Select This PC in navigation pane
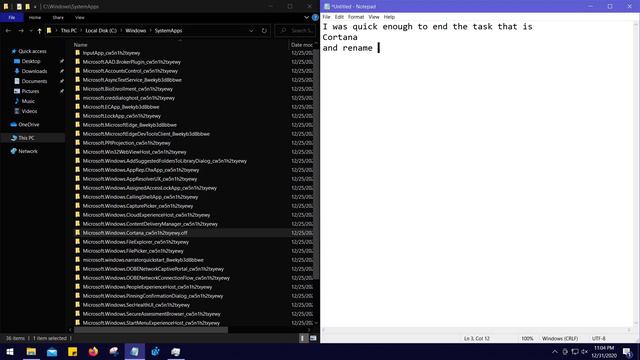Image resolution: width=640 pixels, height=360 pixels. tap(26, 138)
